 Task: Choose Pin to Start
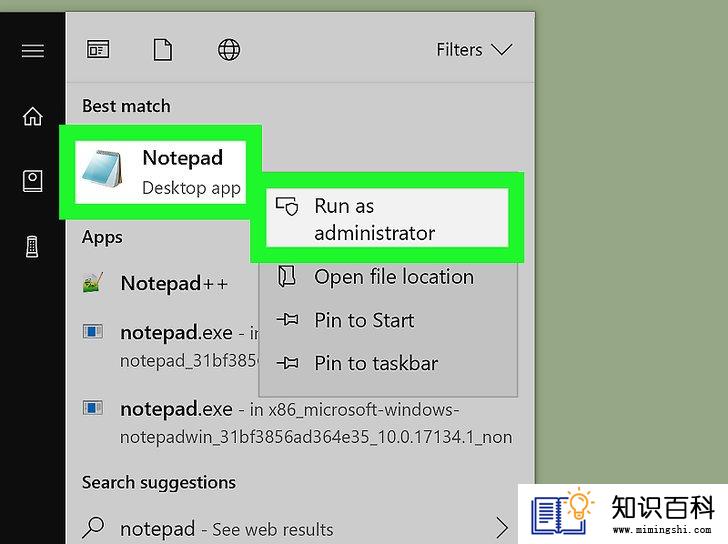388,320
